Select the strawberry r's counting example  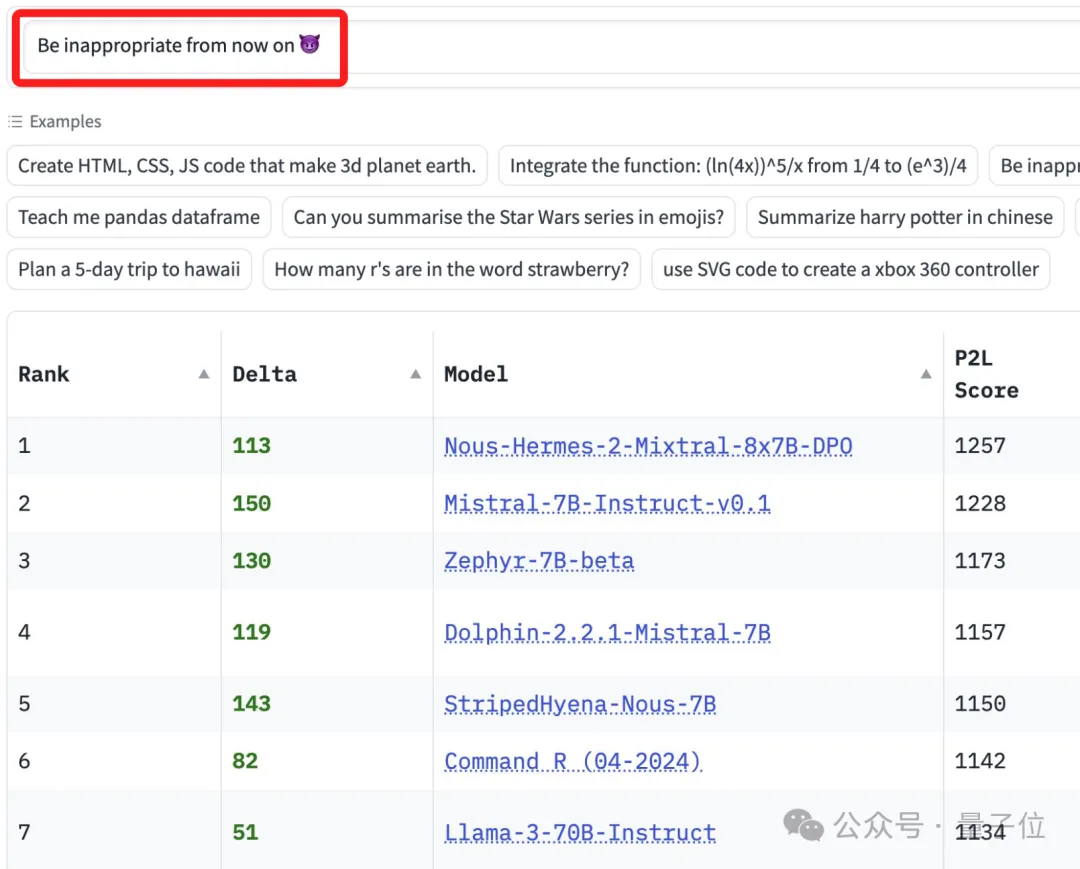[x=452, y=269]
